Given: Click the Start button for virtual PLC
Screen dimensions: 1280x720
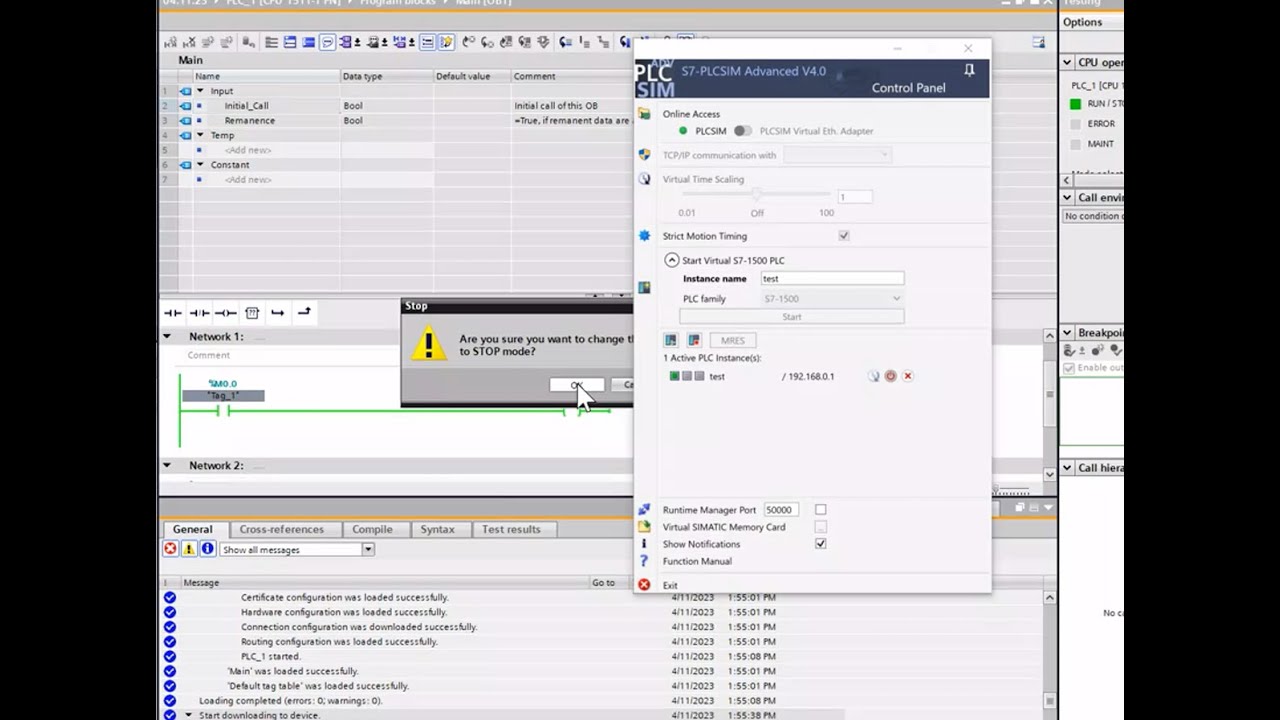Looking at the screenshot, I should click(791, 317).
